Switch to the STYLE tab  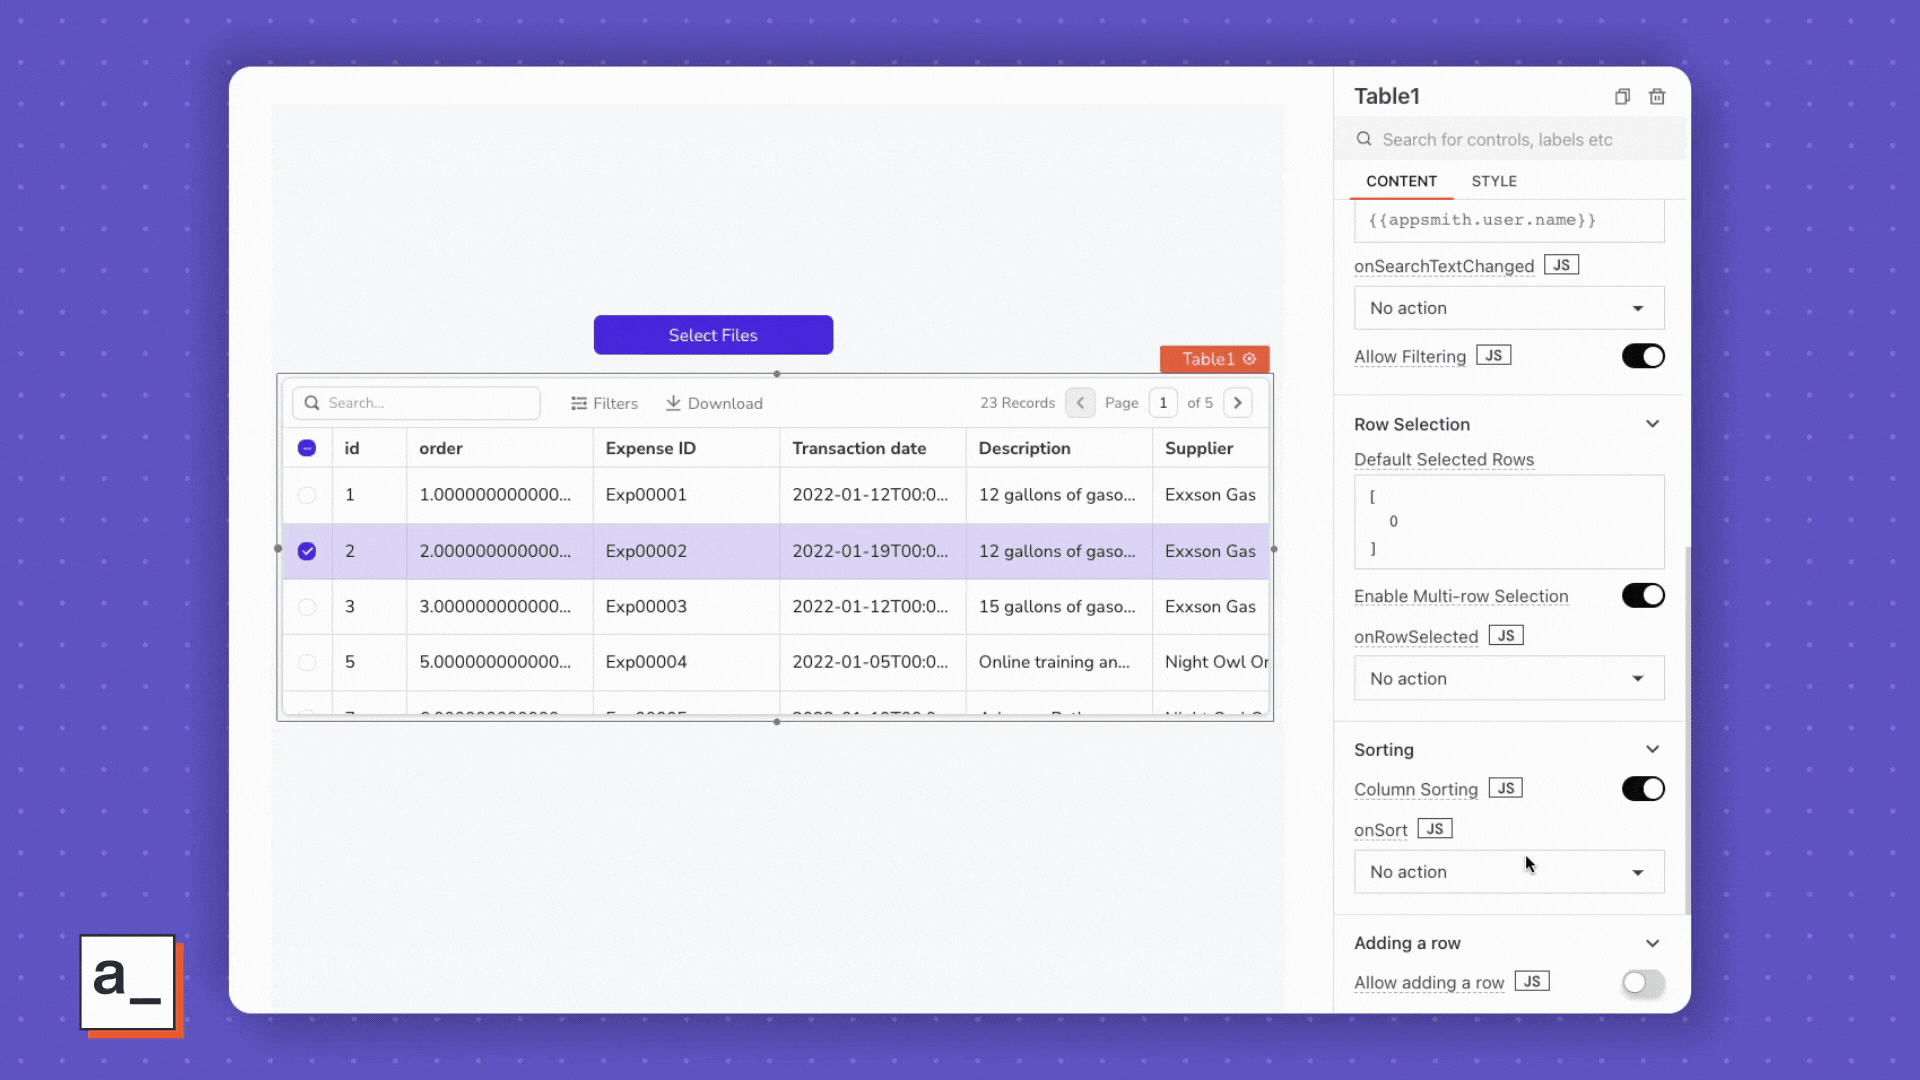[x=1493, y=181]
